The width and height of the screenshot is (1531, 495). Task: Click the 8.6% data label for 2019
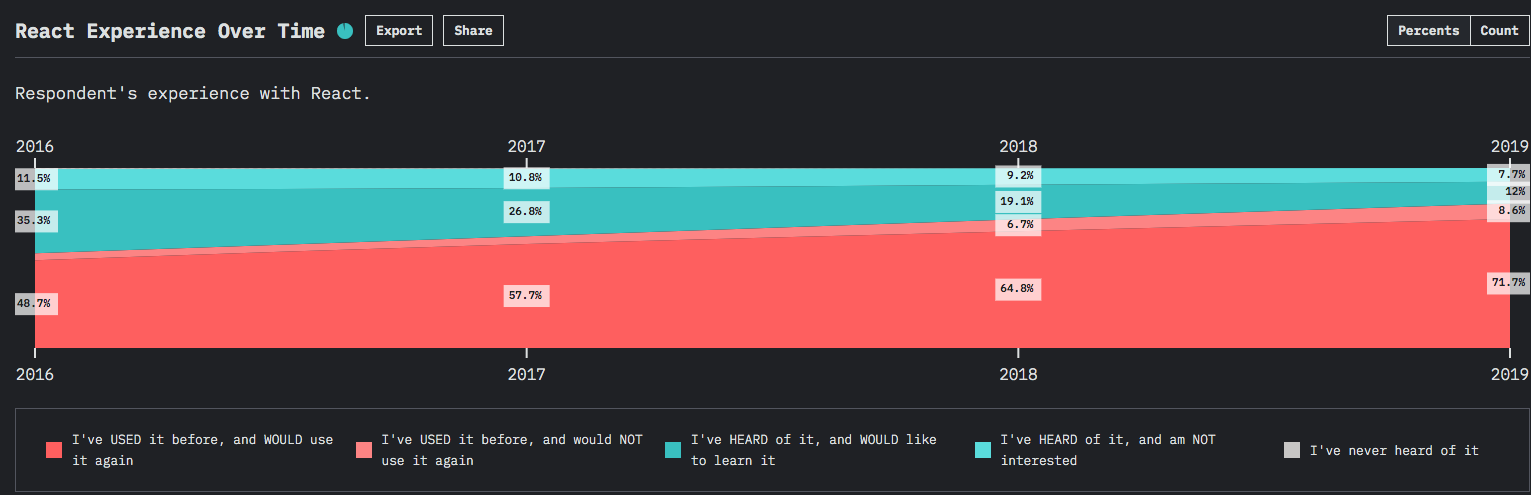tap(1509, 211)
